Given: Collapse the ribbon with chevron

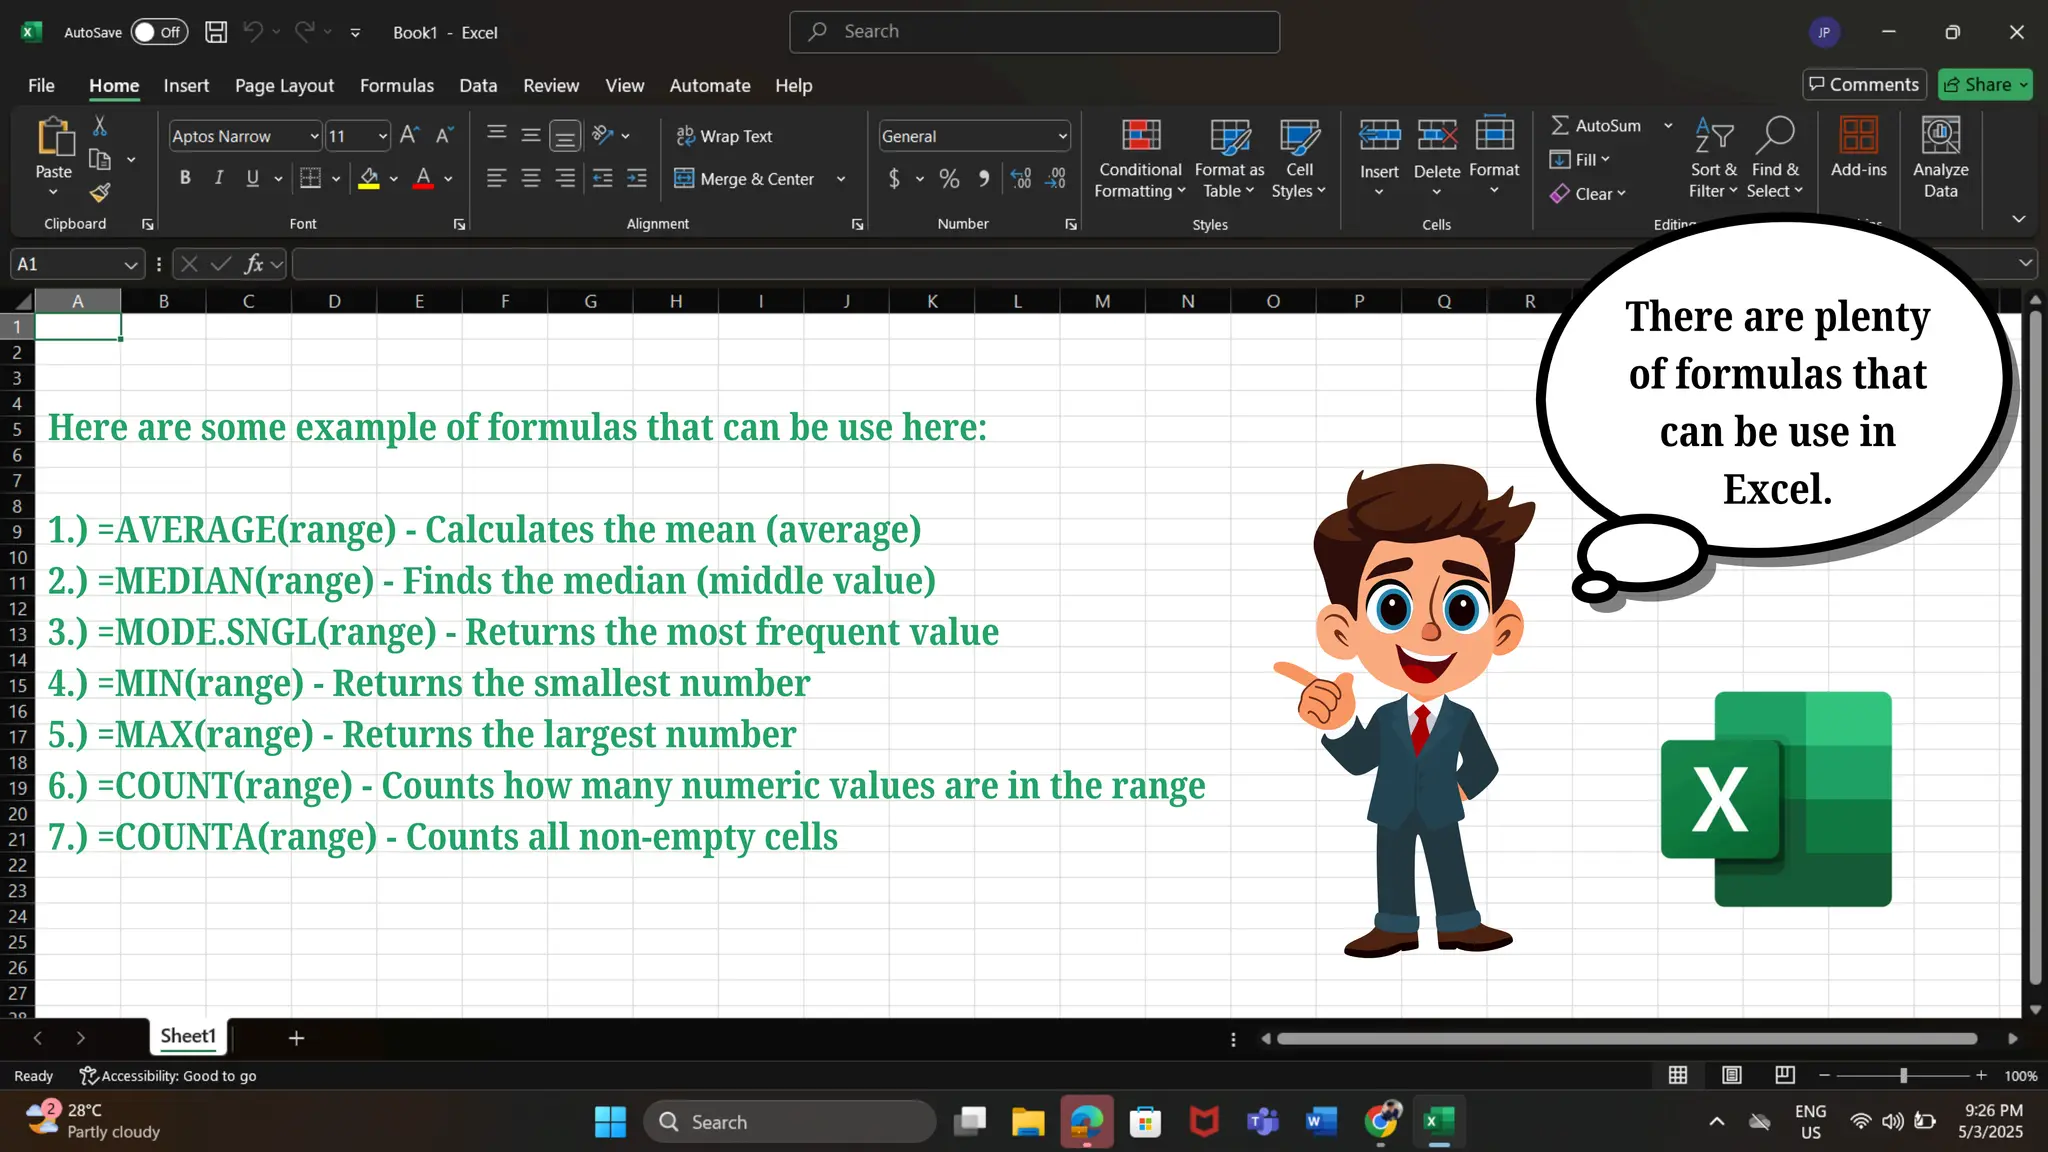Looking at the screenshot, I should tap(2018, 219).
